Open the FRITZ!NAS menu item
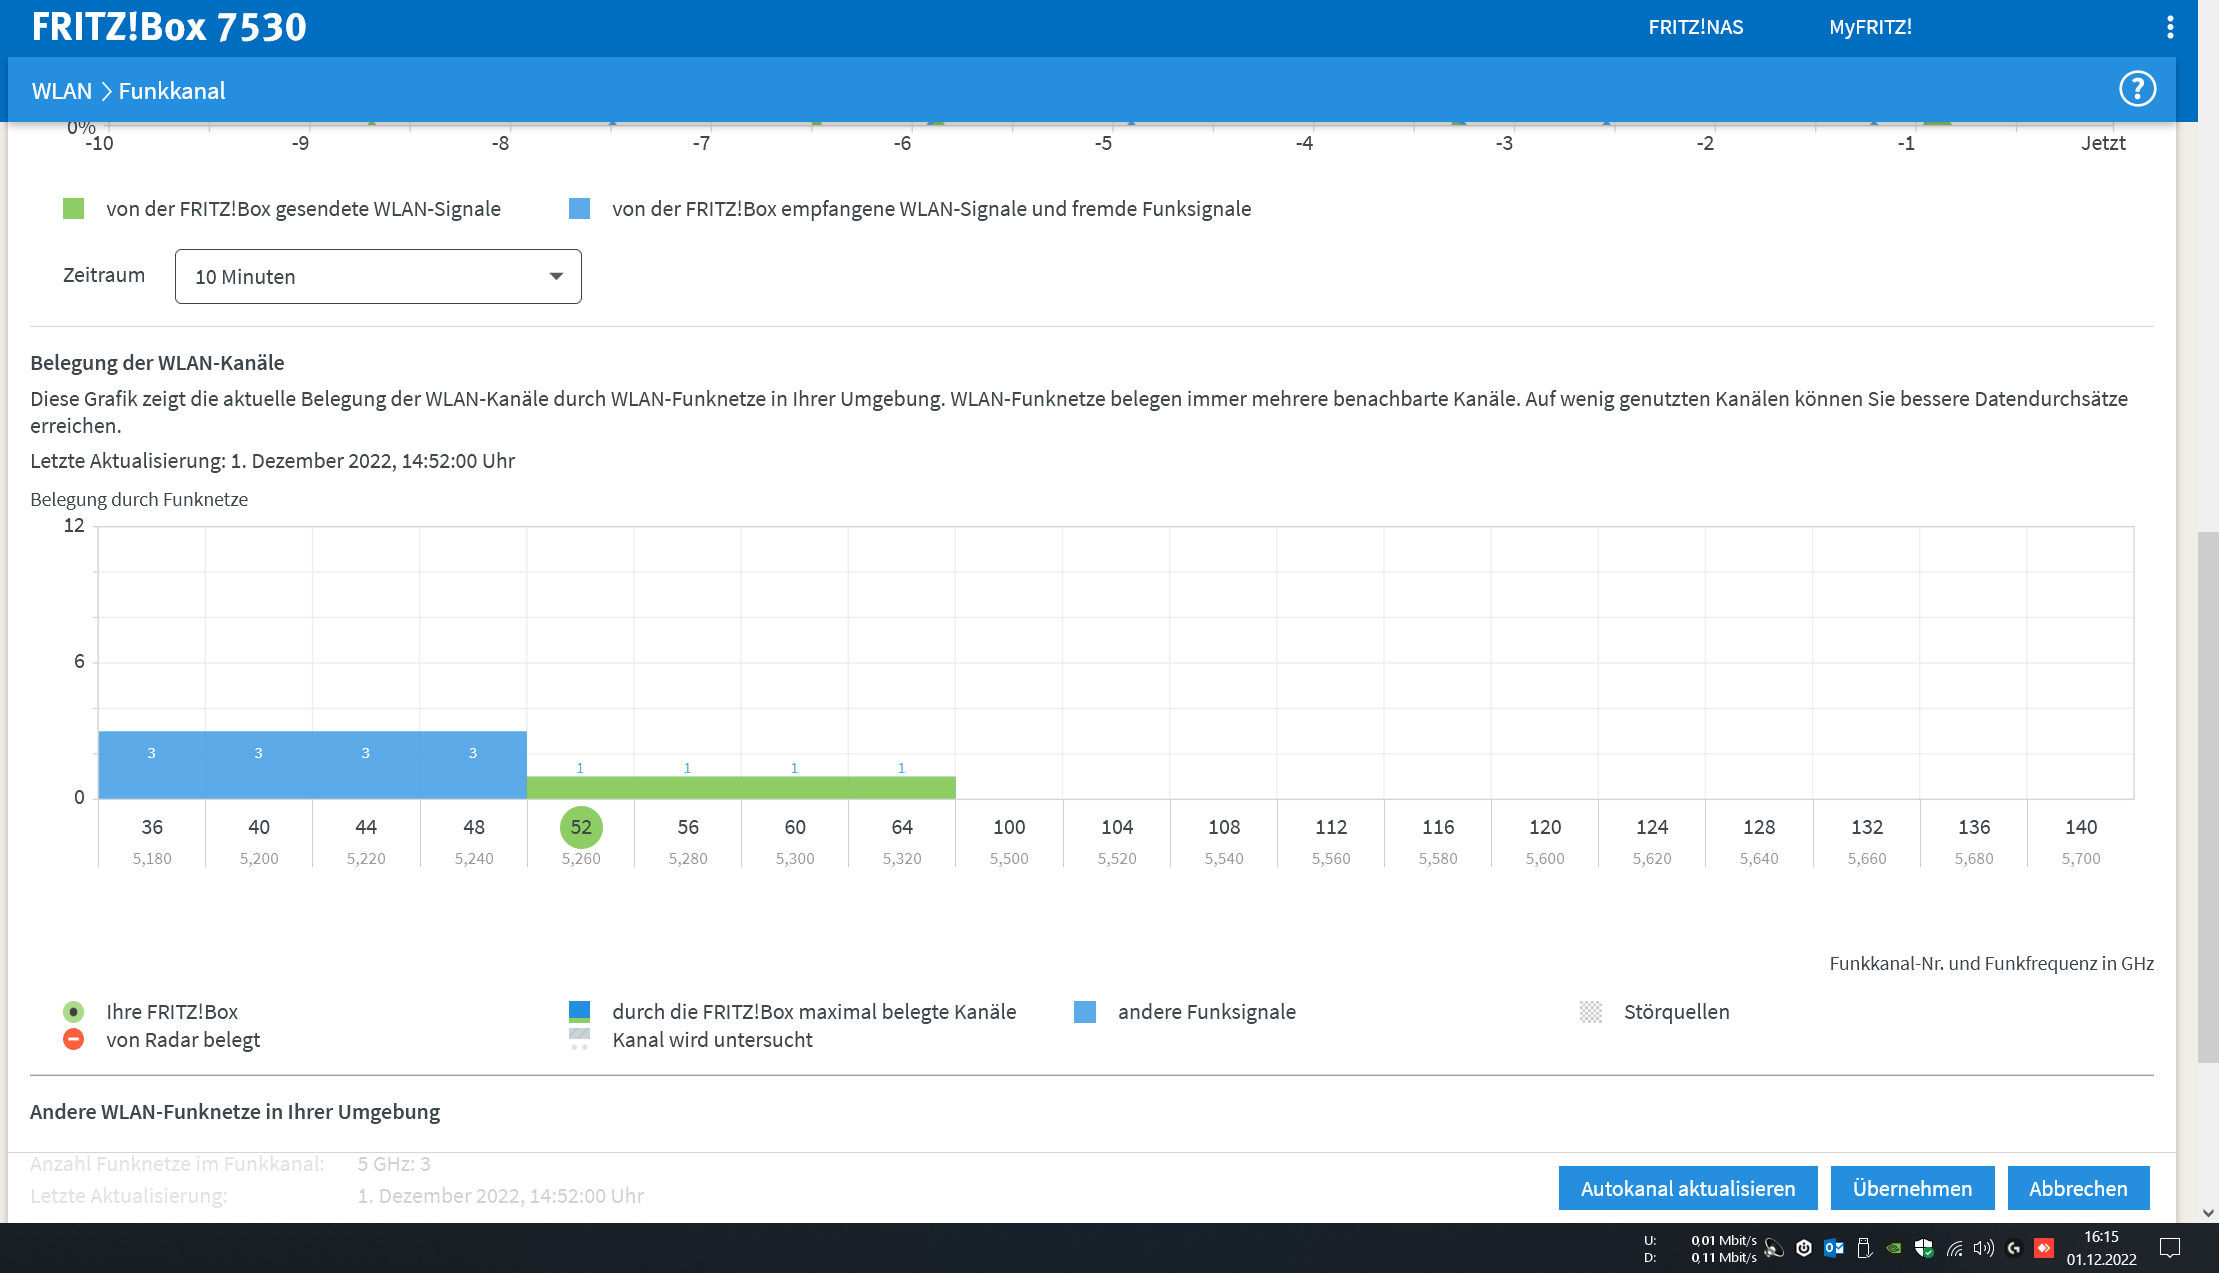This screenshot has width=2219, height=1276. pyautogui.click(x=1695, y=27)
